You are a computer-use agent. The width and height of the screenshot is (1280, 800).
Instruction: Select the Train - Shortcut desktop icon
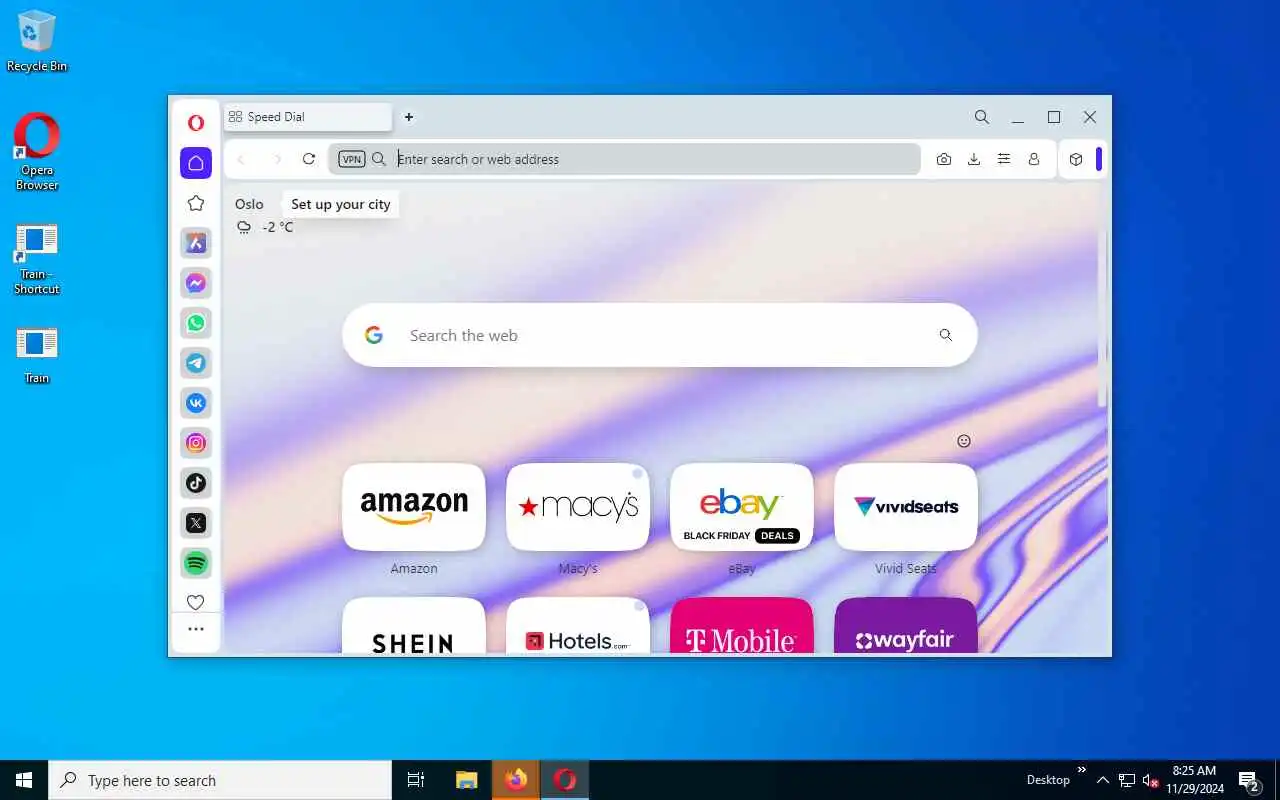coord(37,259)
